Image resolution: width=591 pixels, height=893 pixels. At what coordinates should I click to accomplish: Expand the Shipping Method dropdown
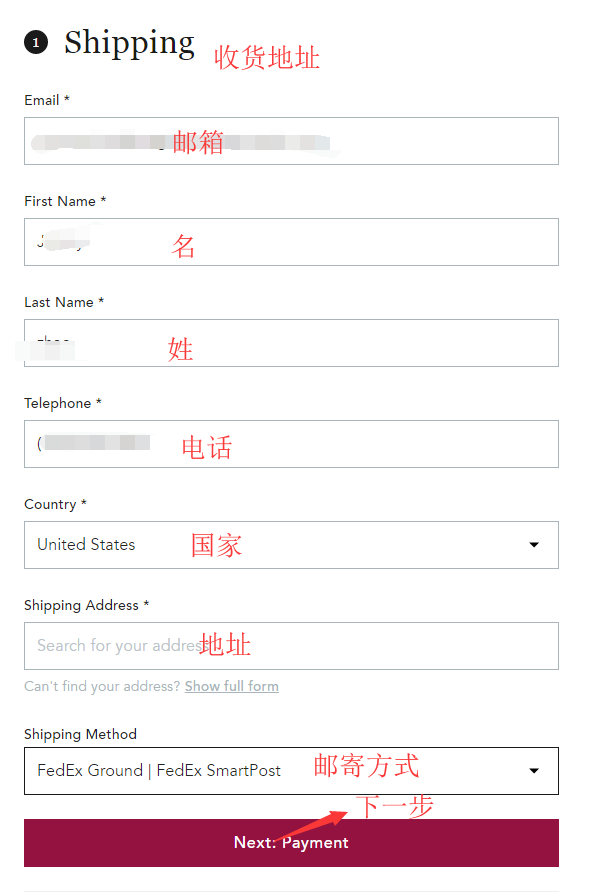click(290, 771)
